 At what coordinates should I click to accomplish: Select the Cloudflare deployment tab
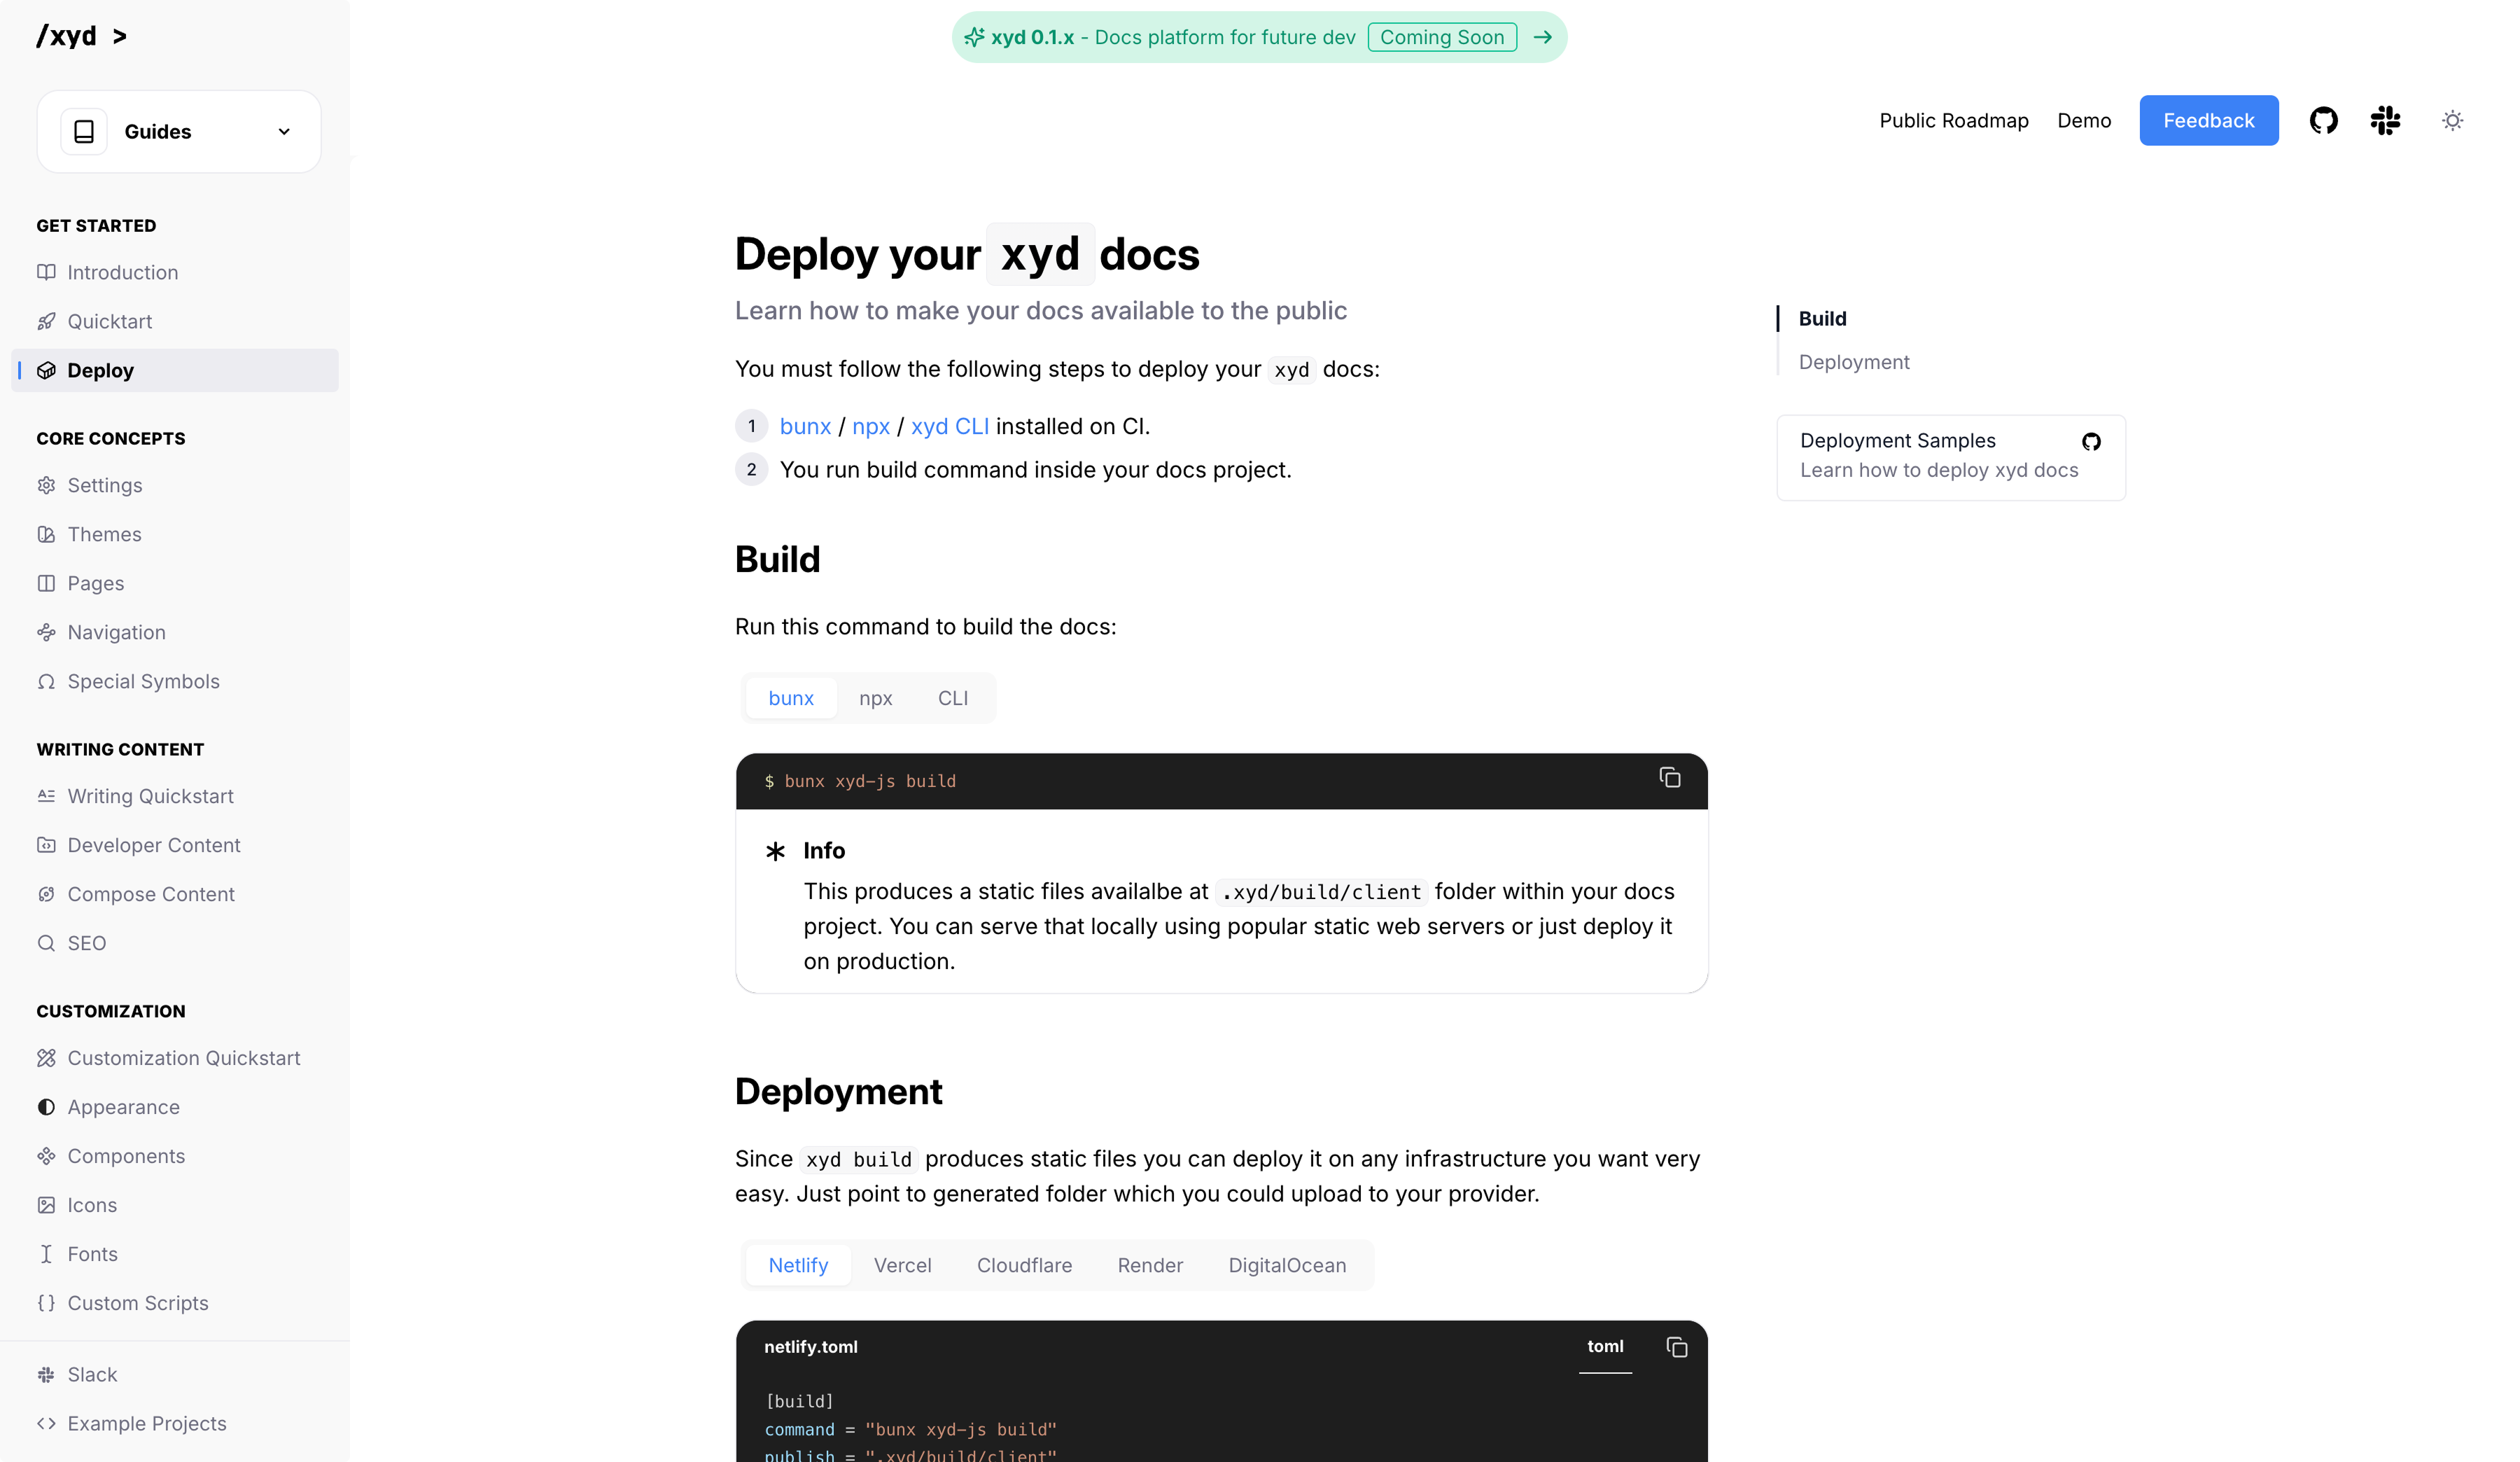tap(1024, 1266)
